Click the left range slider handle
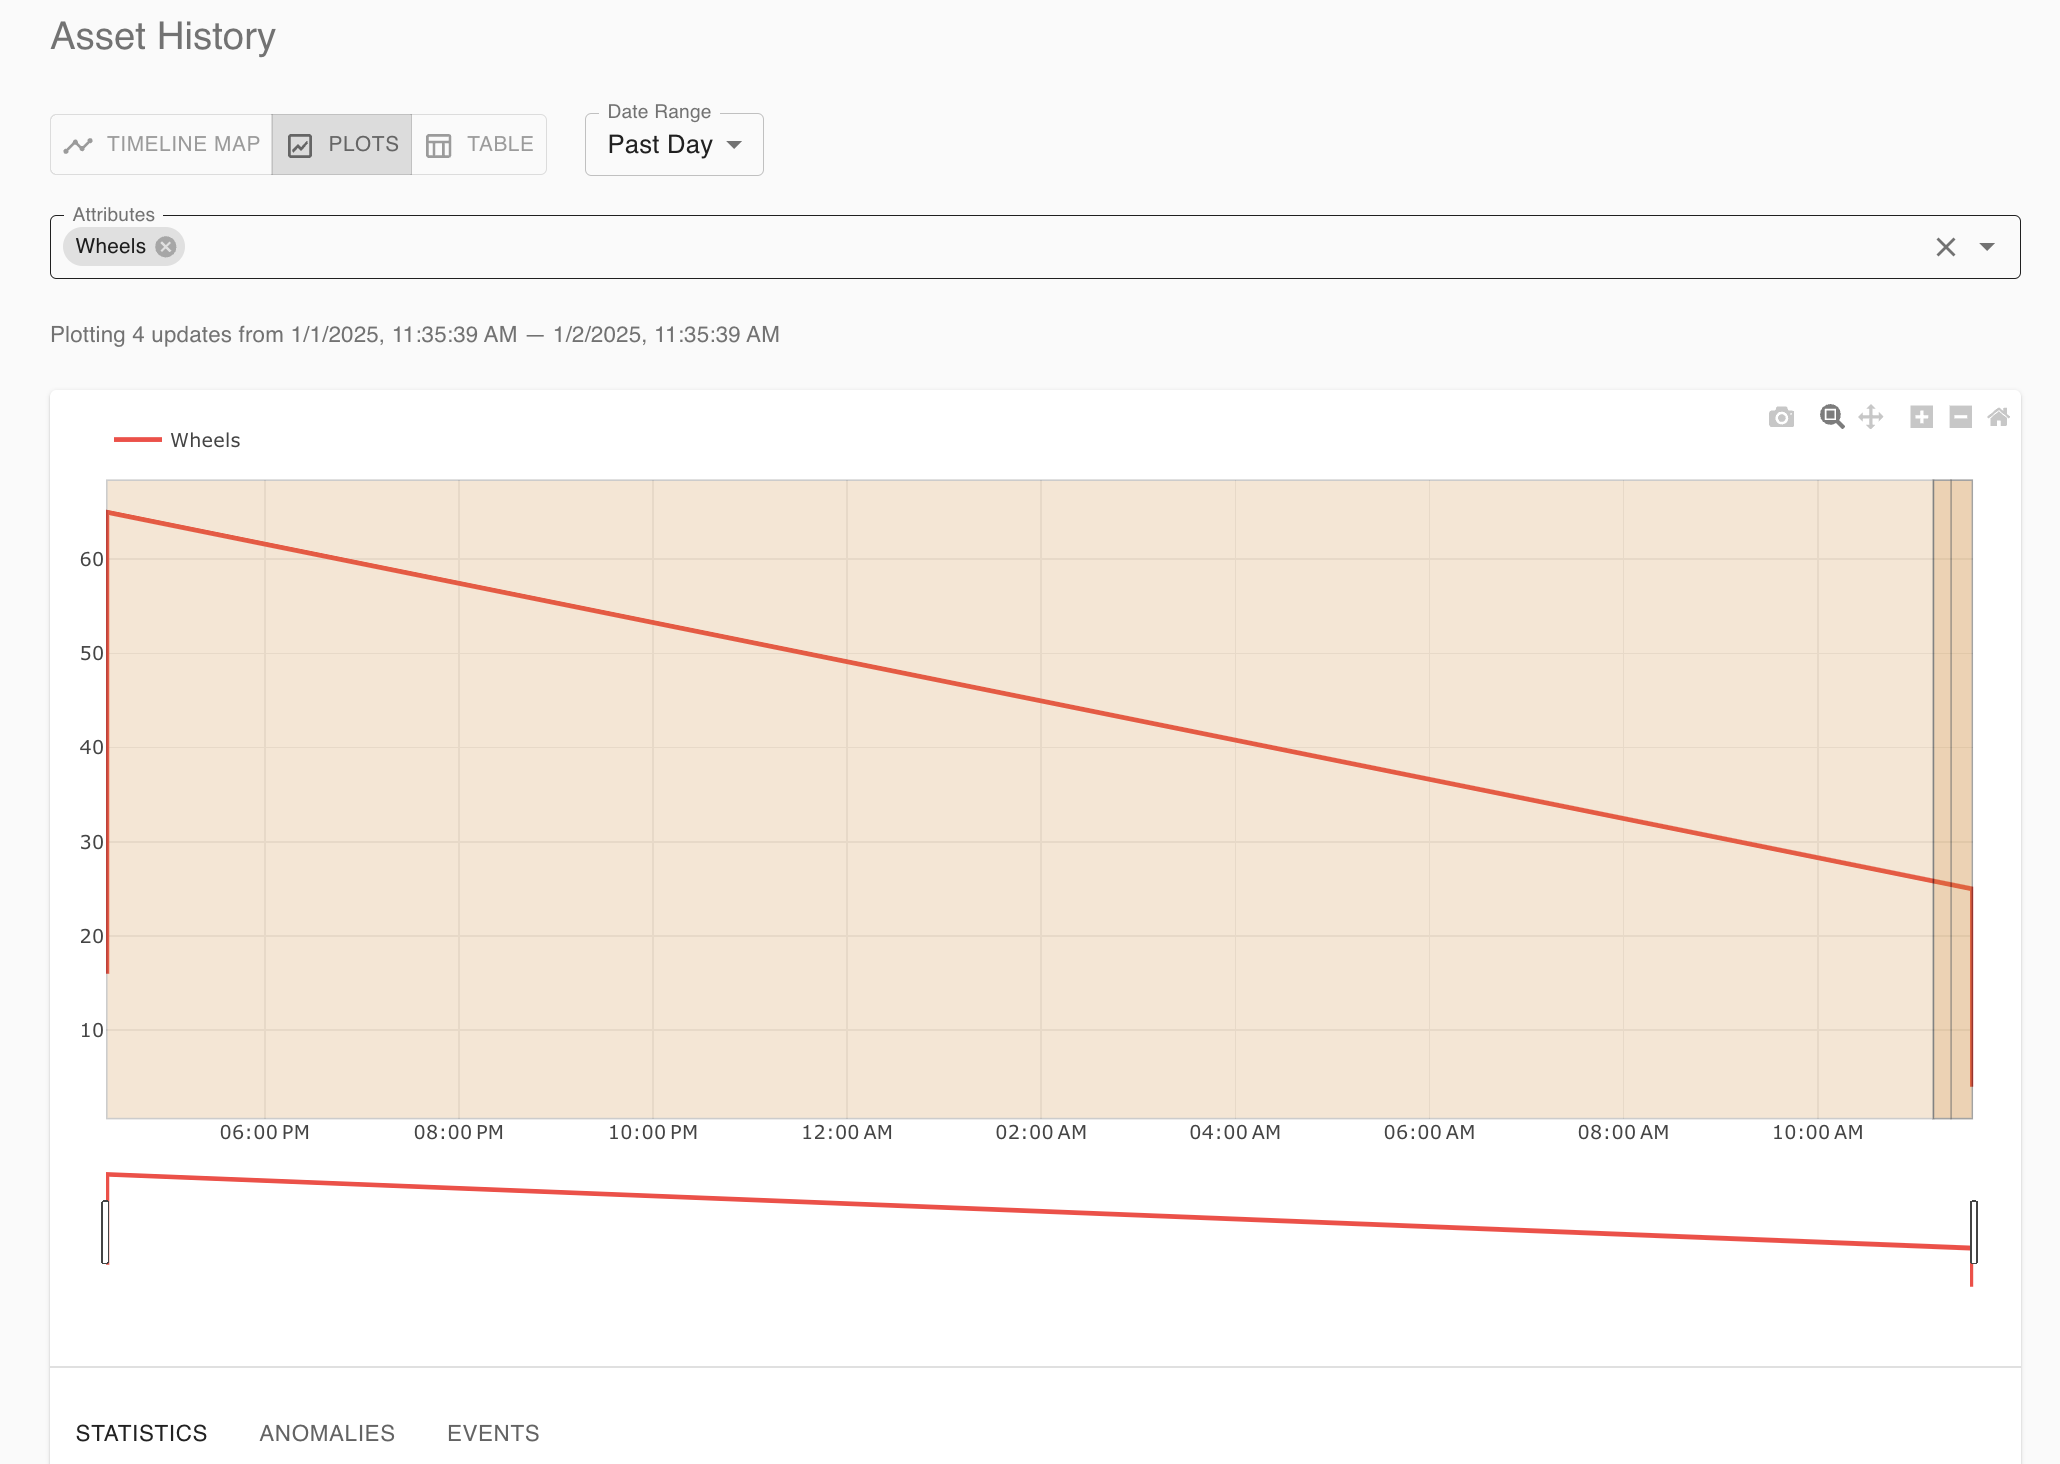This screenshot has height=1464, width=2060. coord(105,1232)
